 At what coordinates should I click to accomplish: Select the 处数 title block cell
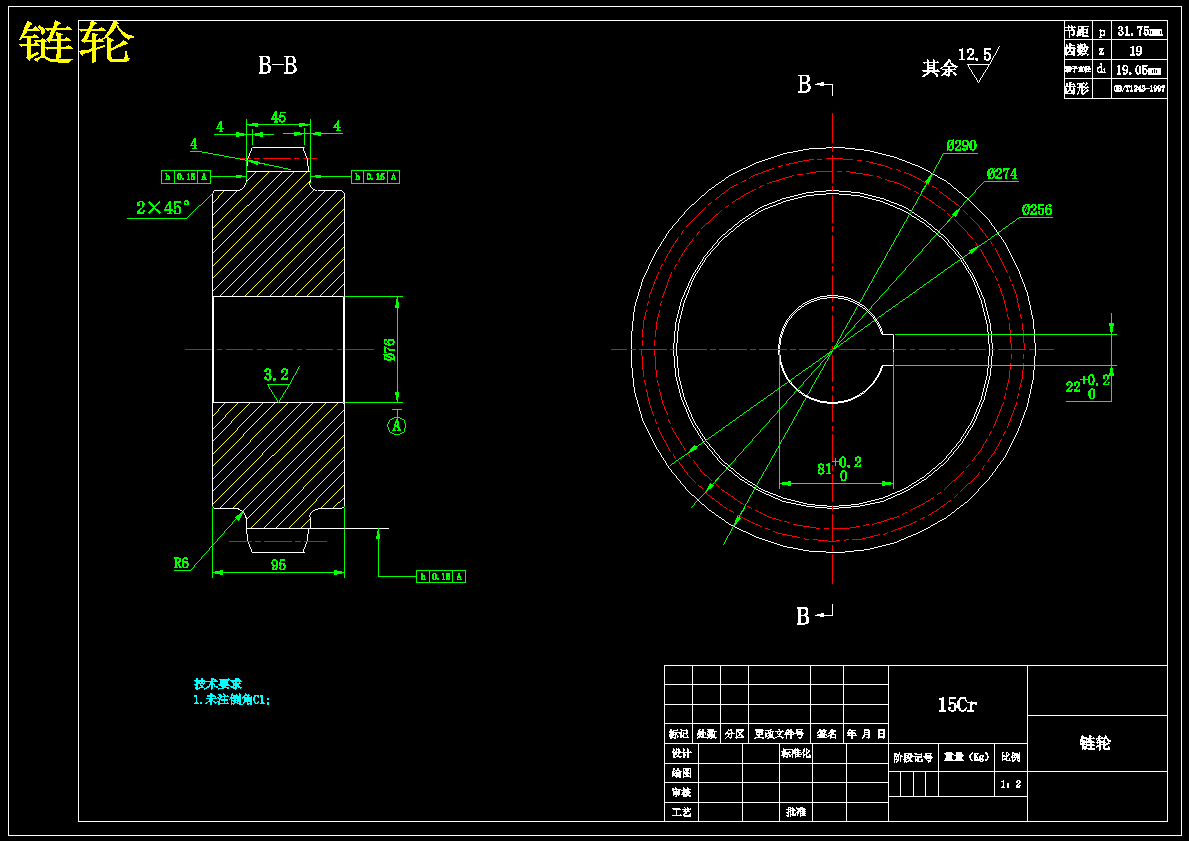[707, 734]
